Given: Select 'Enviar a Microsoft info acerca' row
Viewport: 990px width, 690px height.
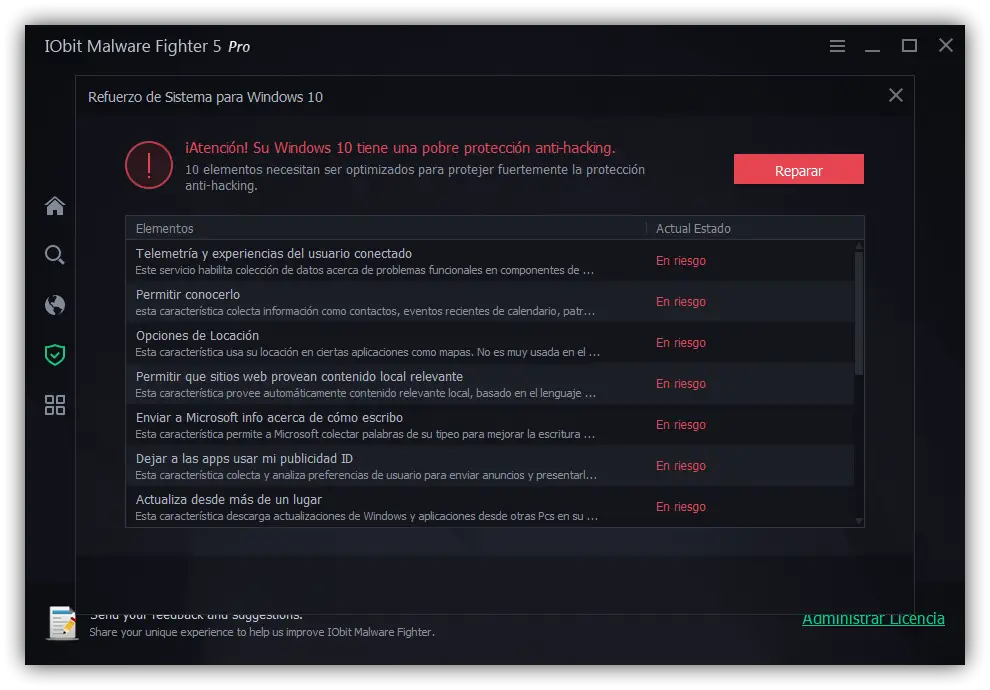Looking at the screenshot, I should (490, 425).
